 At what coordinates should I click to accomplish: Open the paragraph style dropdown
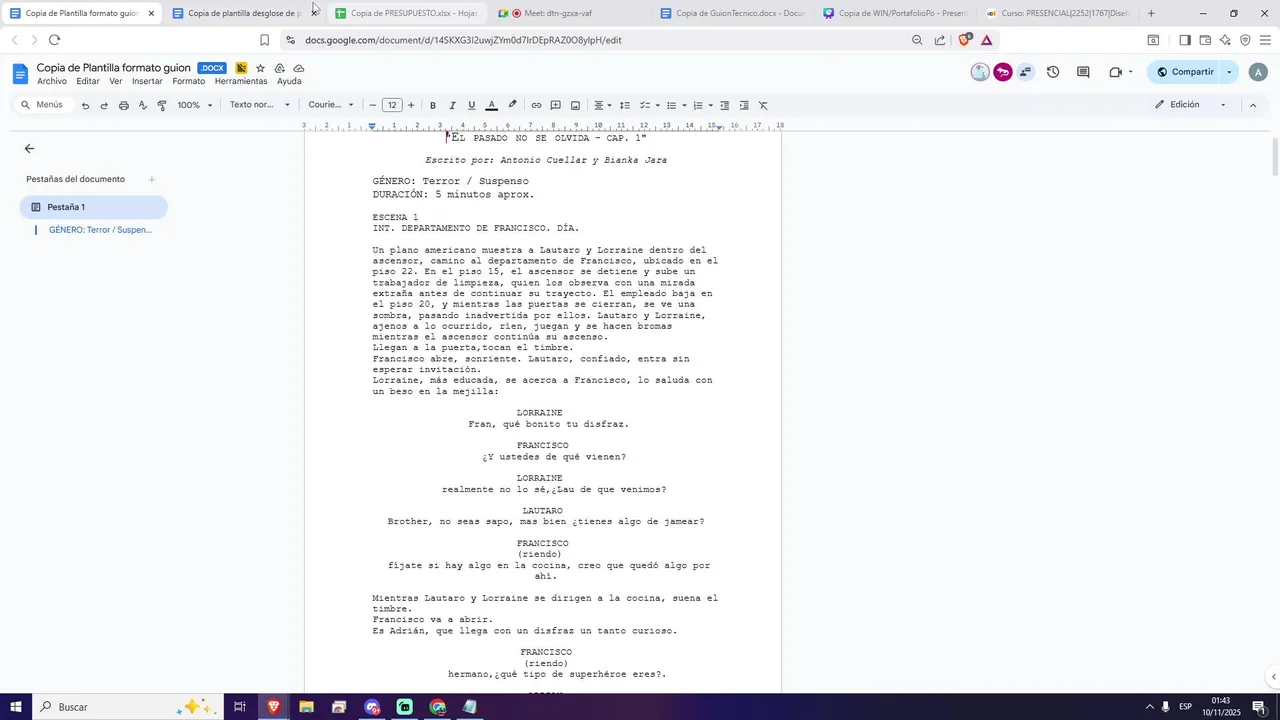(x=260, y=105)
